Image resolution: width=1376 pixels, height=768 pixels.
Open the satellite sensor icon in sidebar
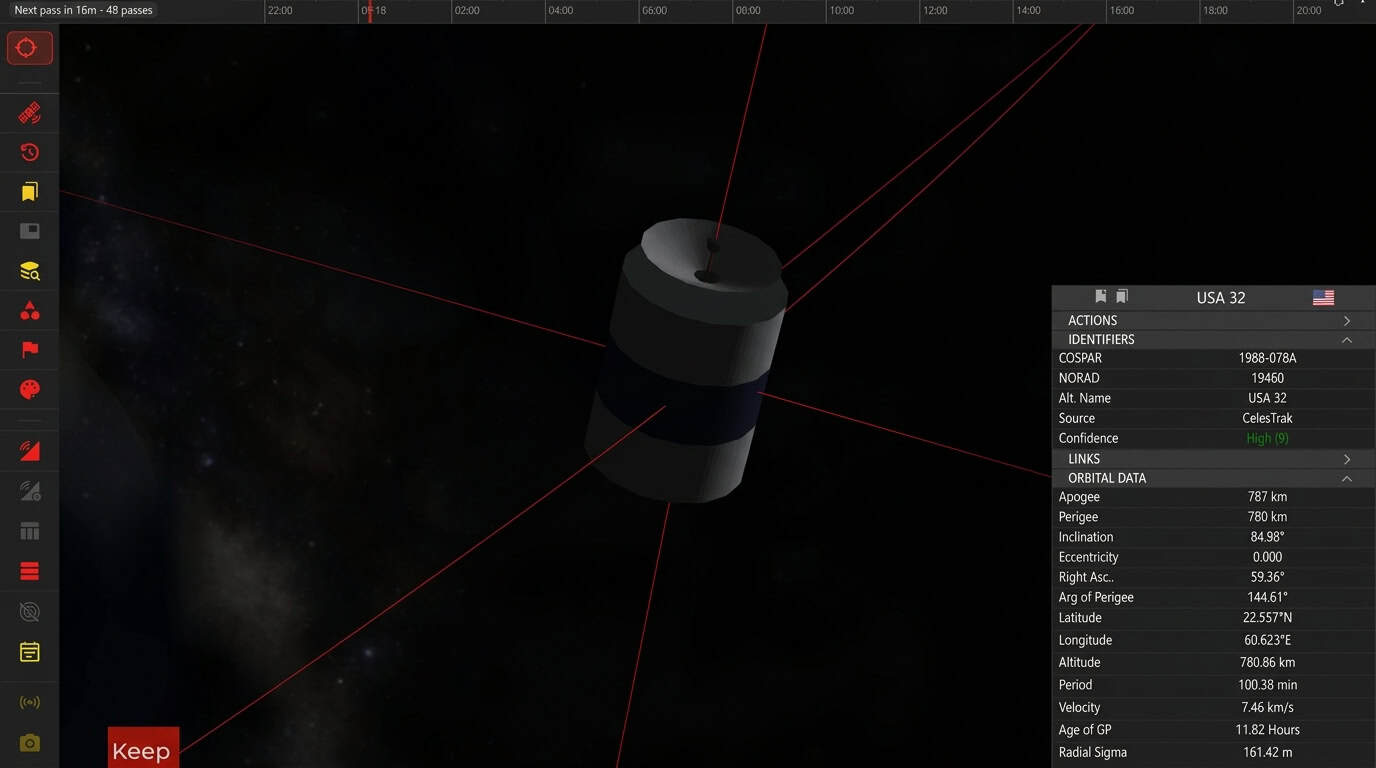point(30,113)
